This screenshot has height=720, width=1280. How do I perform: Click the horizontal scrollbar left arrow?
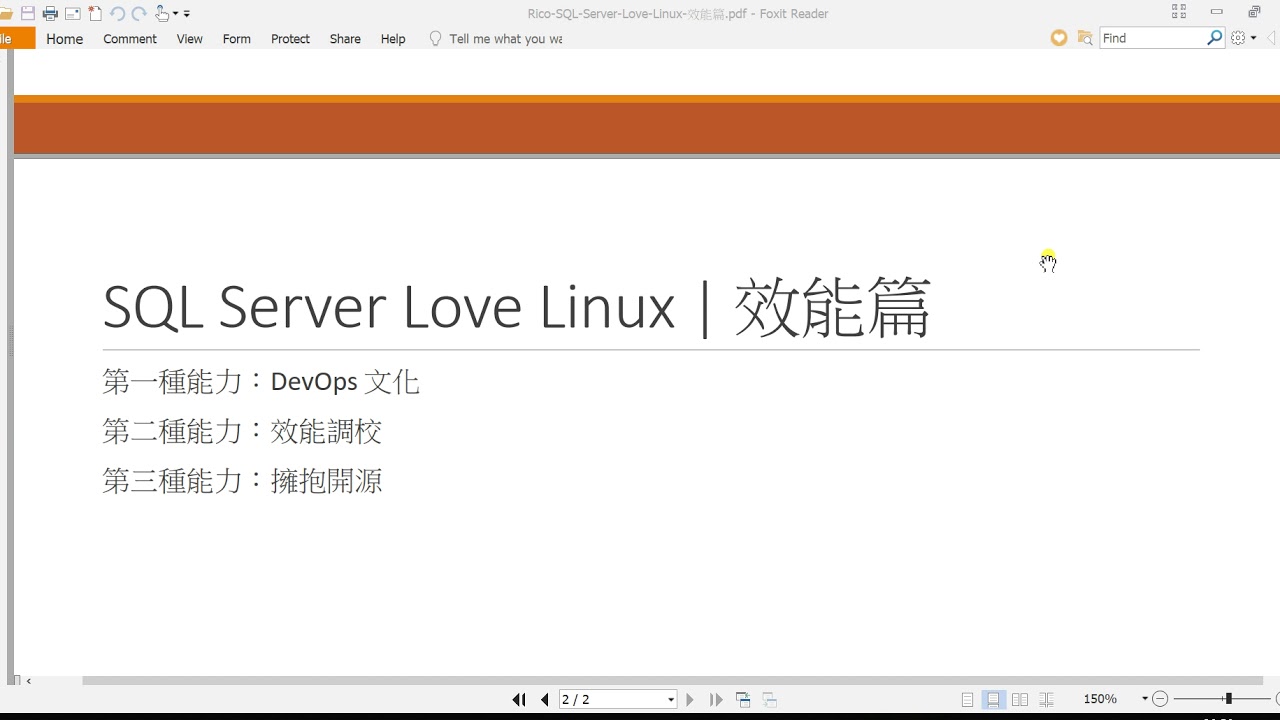click(29, 681)
